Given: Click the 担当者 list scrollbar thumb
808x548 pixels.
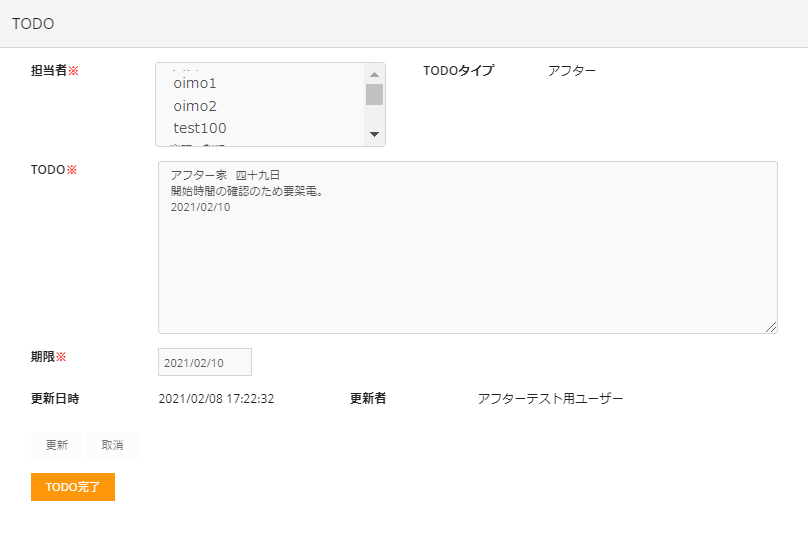Looking at the screenshot, I should coord(375,95).
